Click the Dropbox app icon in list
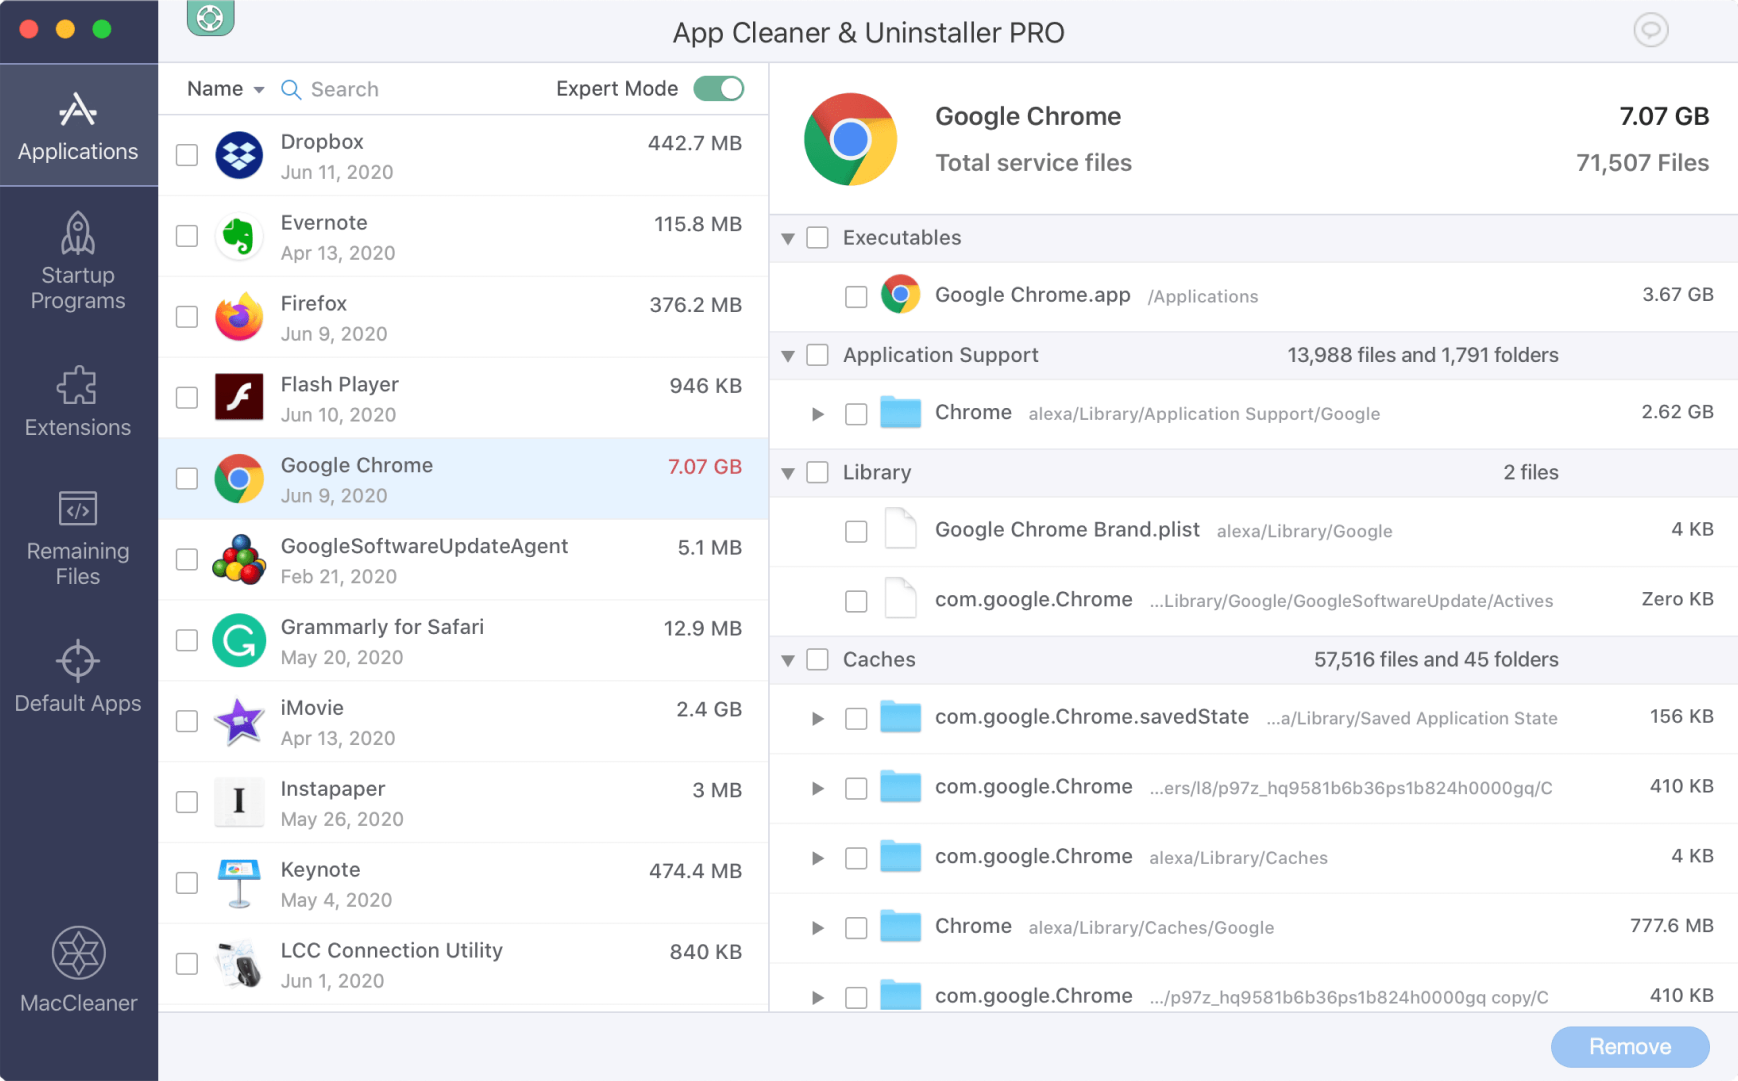The width and height of the screenshot is (1738, 1081). click(x=239, y=156)
